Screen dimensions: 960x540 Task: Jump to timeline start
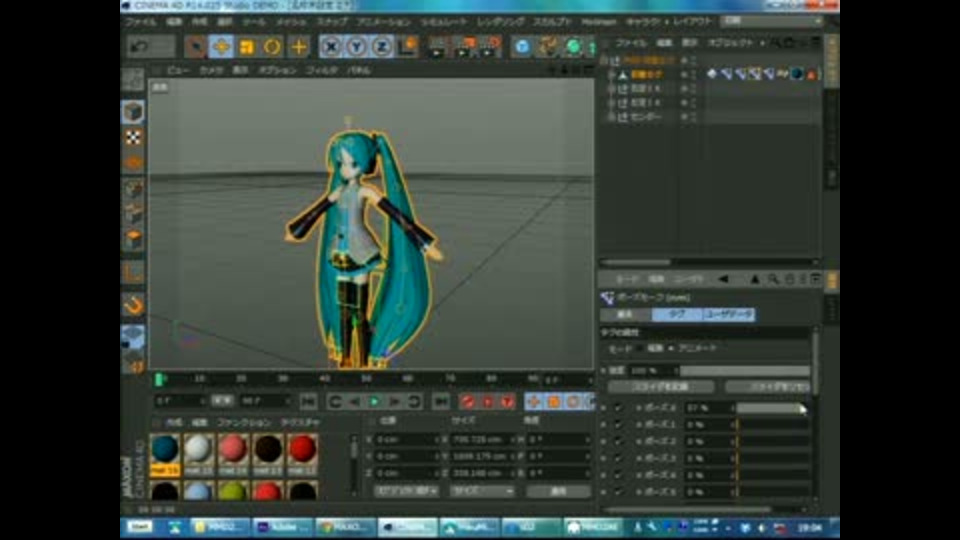click(x=308, y=402)
